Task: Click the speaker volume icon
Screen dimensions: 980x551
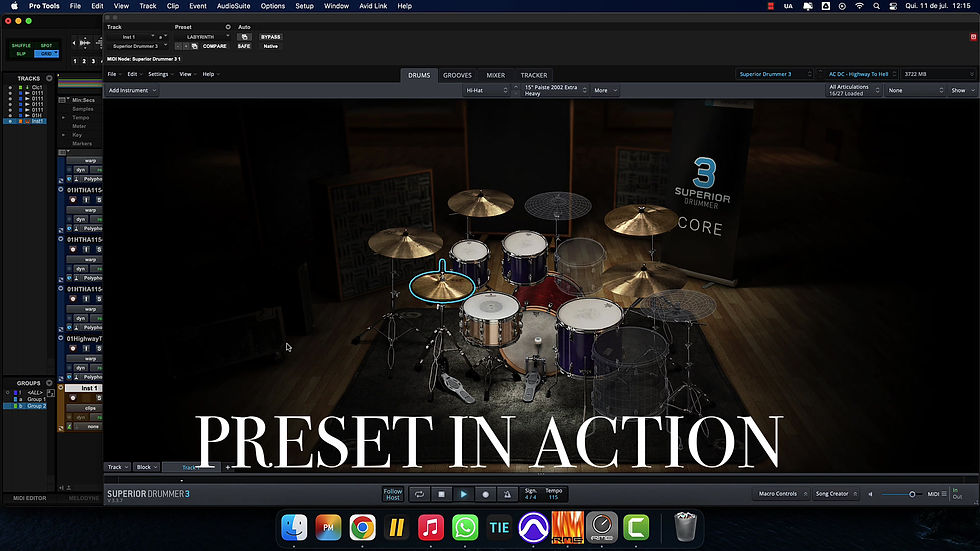Action: click(x=871, y=494)
